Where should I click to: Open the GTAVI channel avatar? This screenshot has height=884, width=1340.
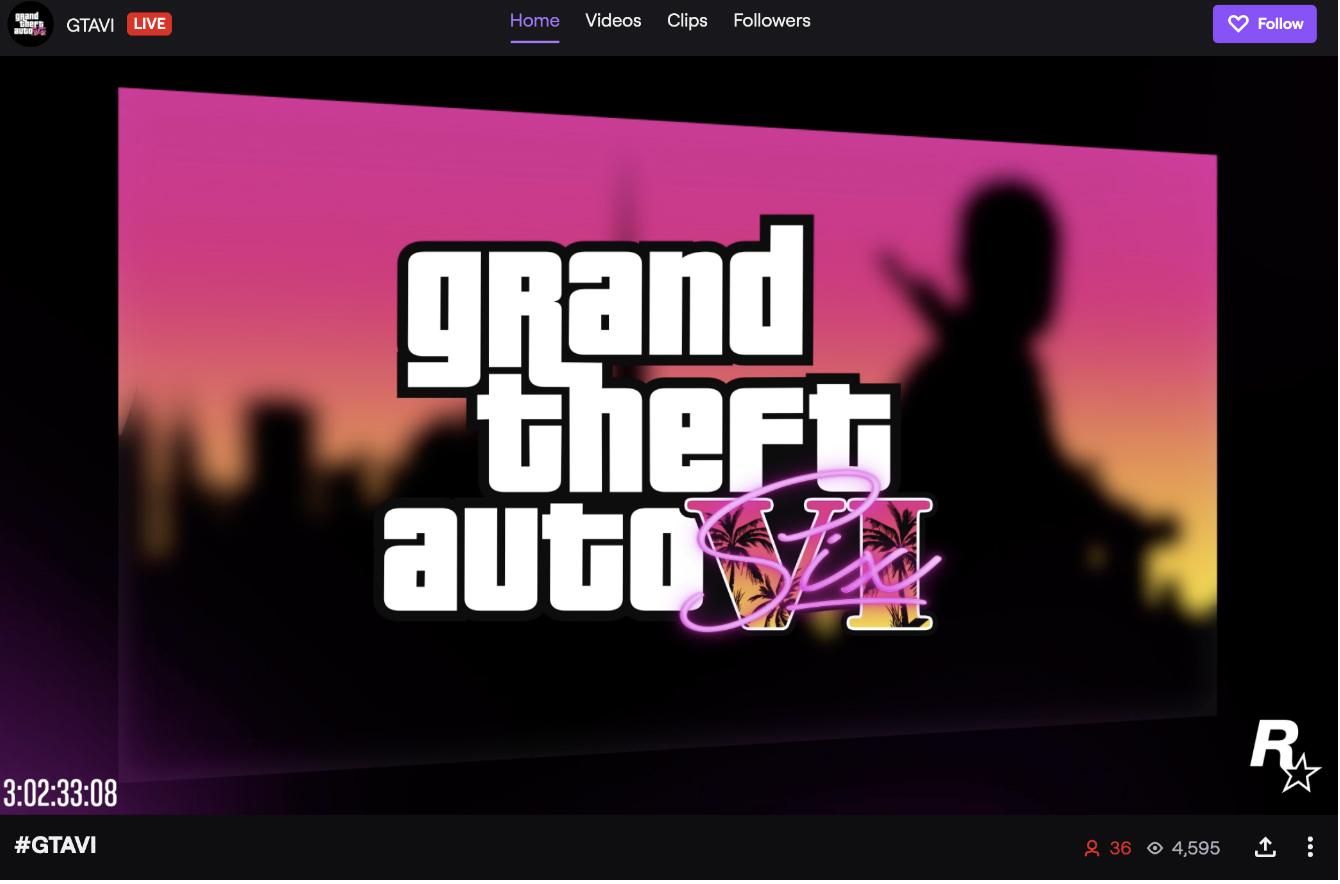[x=30, y=24]
